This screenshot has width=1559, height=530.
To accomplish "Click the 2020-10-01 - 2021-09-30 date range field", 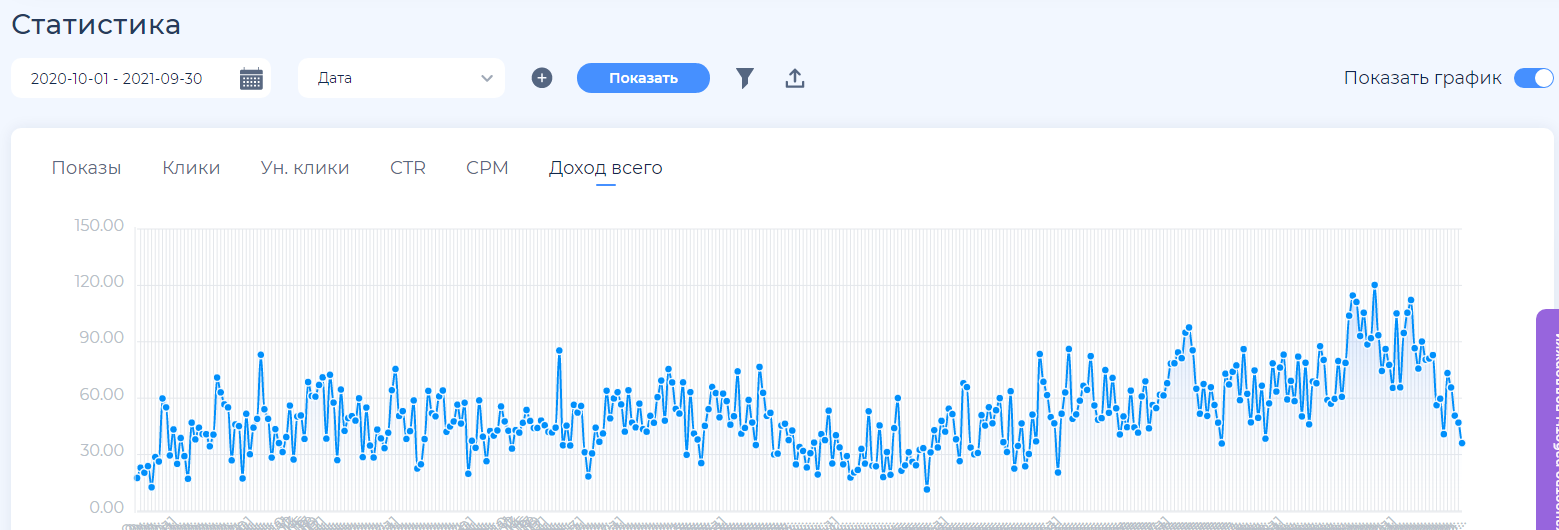I will pyautogui.click(x=117, y=79).
